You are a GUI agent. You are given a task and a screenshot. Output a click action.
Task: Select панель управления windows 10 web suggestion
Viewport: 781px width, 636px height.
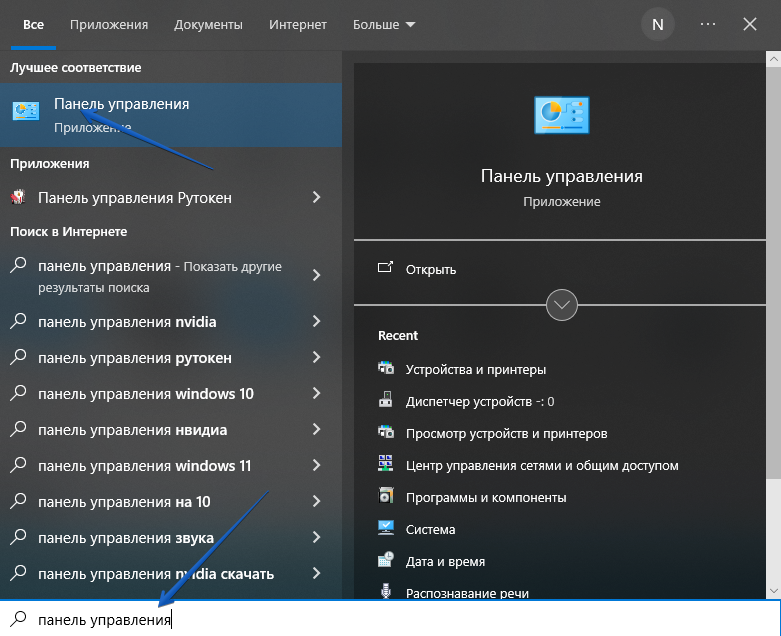pos(145,394)
